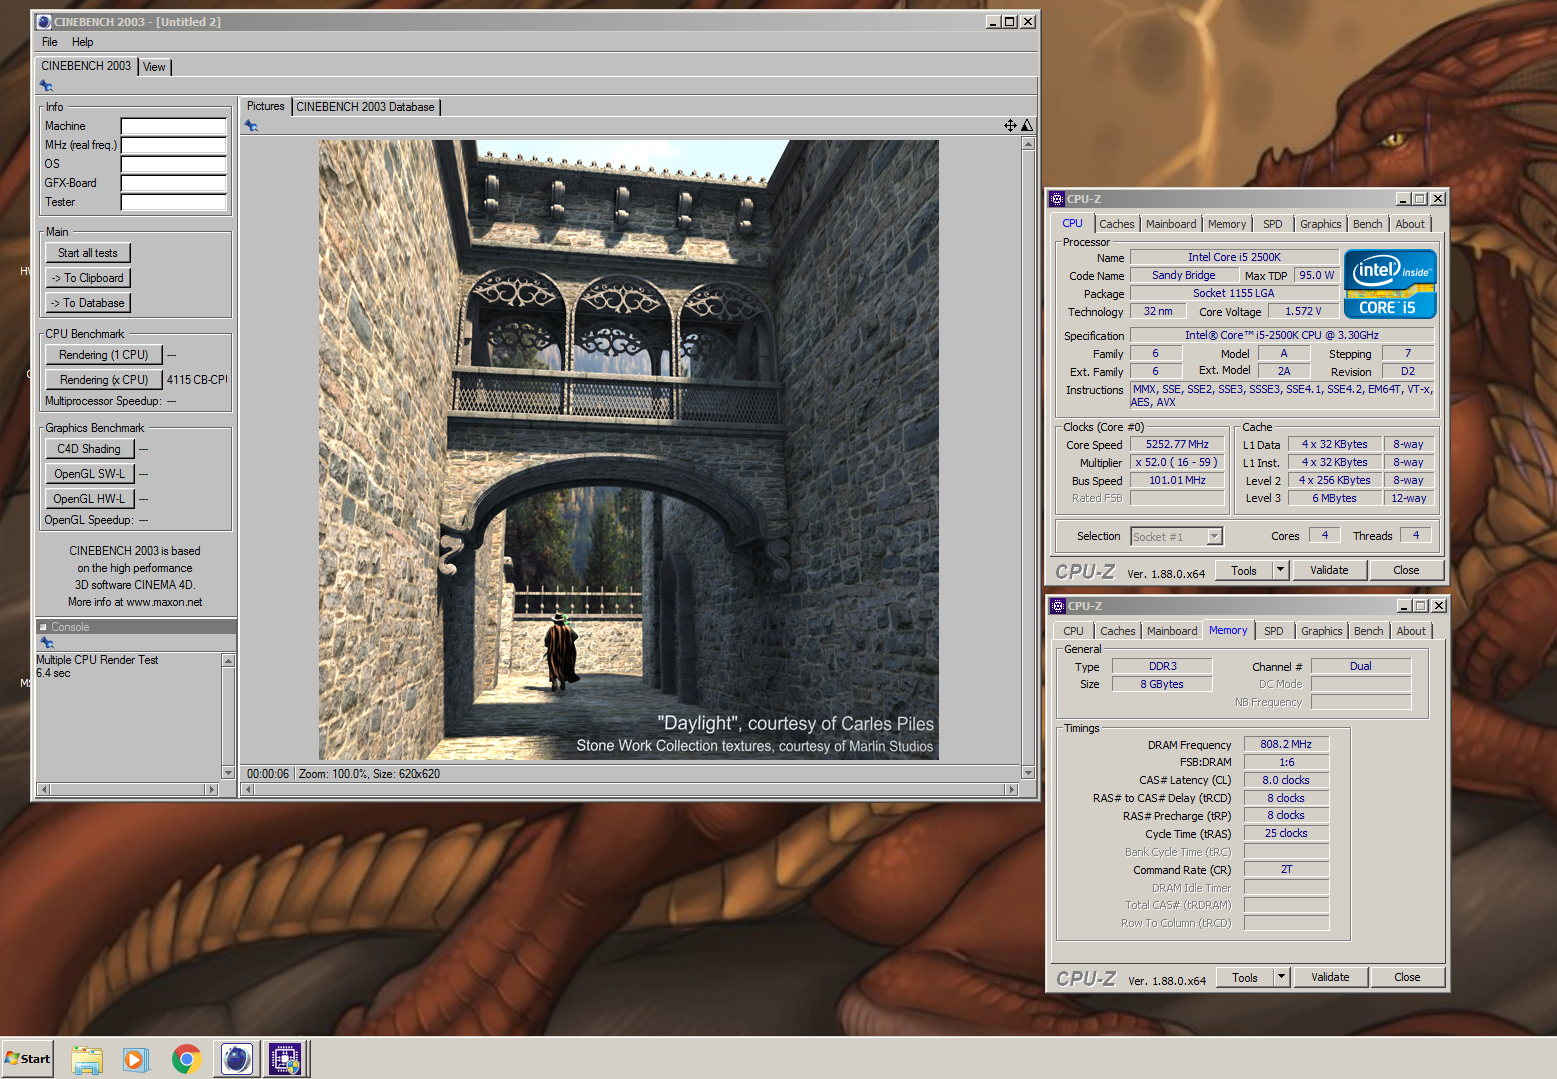Open About tab in upper CPU-Z window
This screenshot has width=1557, height=1079.
click(1411, 224)
